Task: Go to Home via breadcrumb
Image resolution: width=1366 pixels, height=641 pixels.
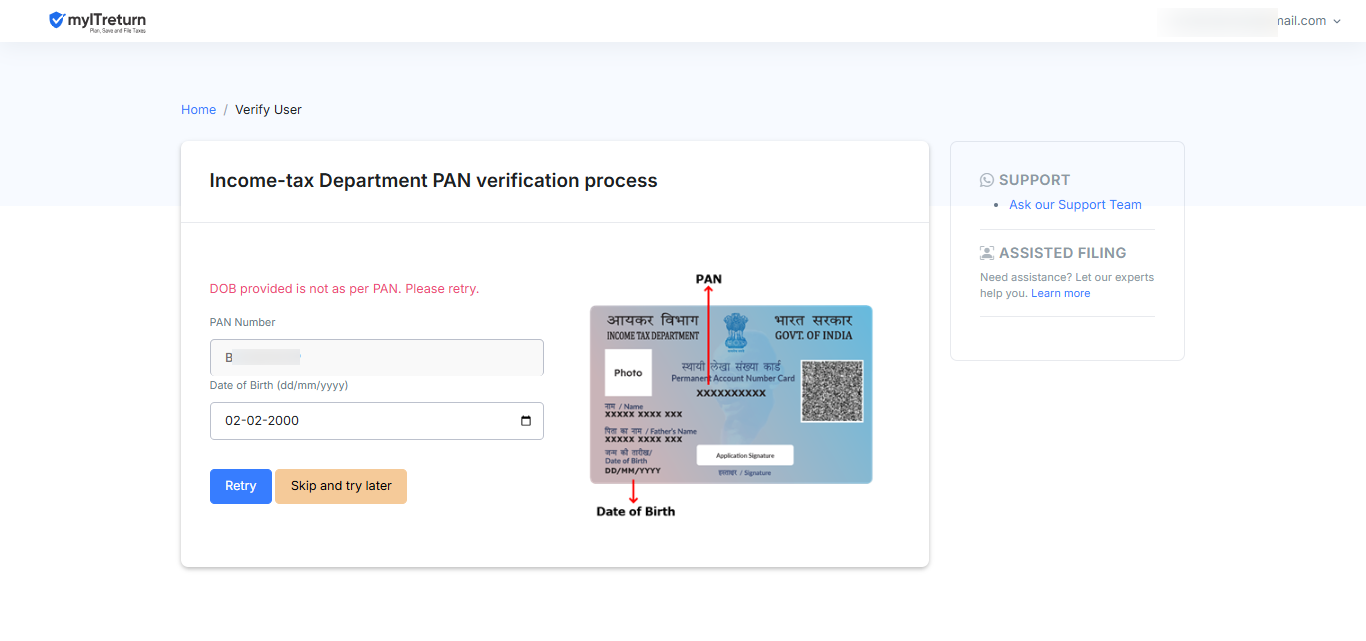Action: [198, 110]
